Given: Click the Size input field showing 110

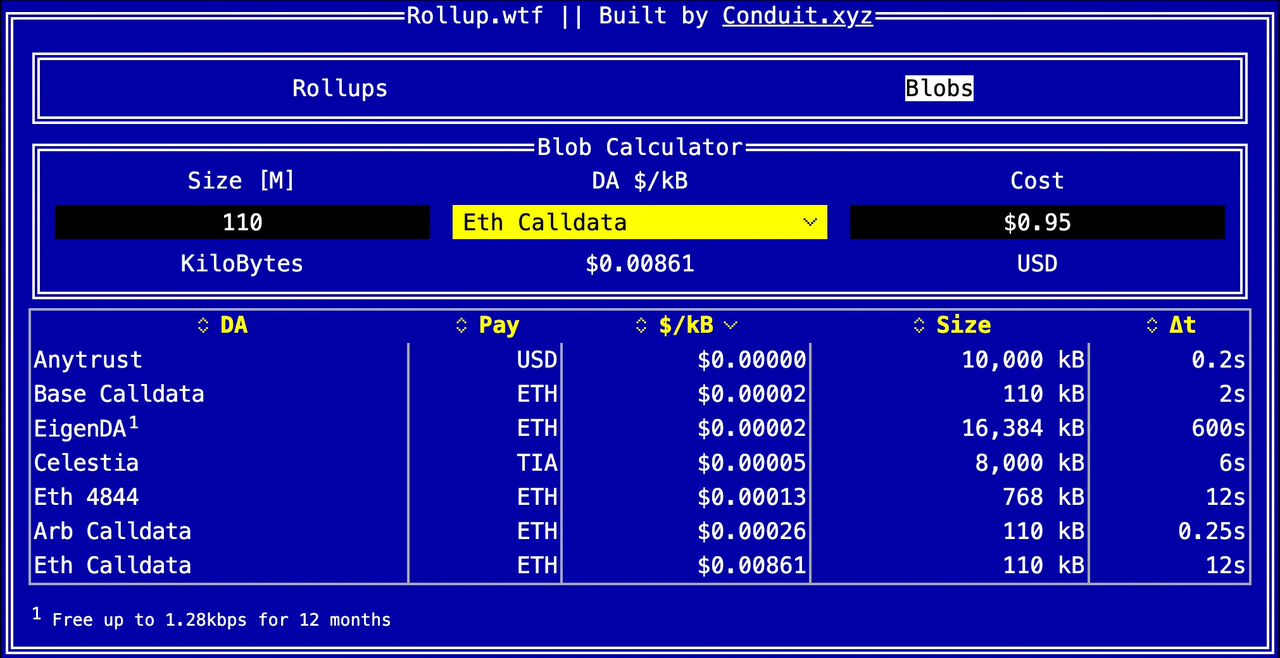Looking at the screenshot, I should [242, 222].
